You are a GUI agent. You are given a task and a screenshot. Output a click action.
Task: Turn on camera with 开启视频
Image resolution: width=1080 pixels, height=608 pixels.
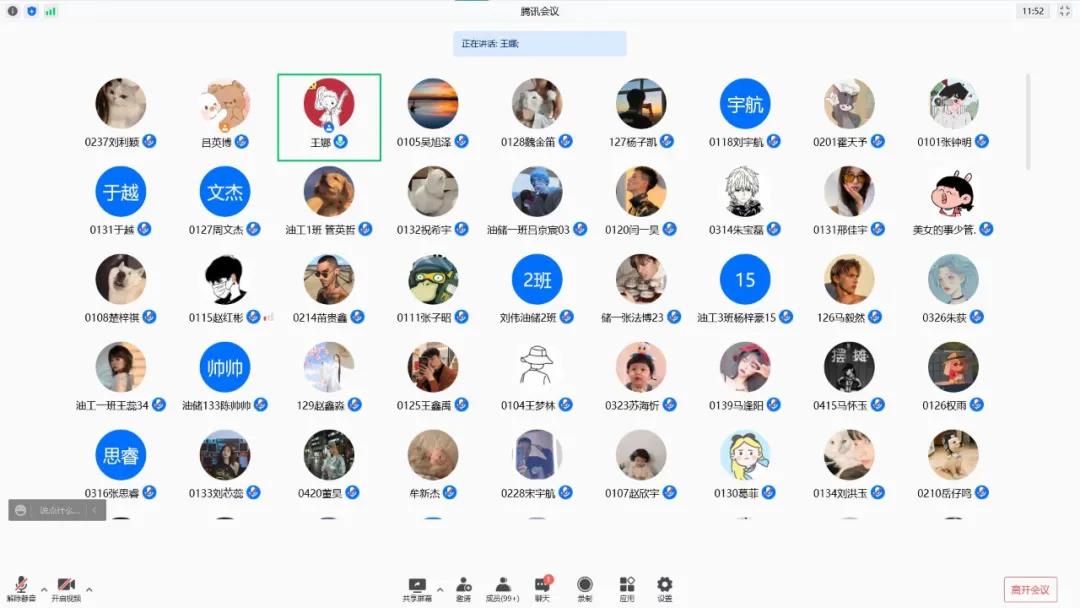pos(66,587)
